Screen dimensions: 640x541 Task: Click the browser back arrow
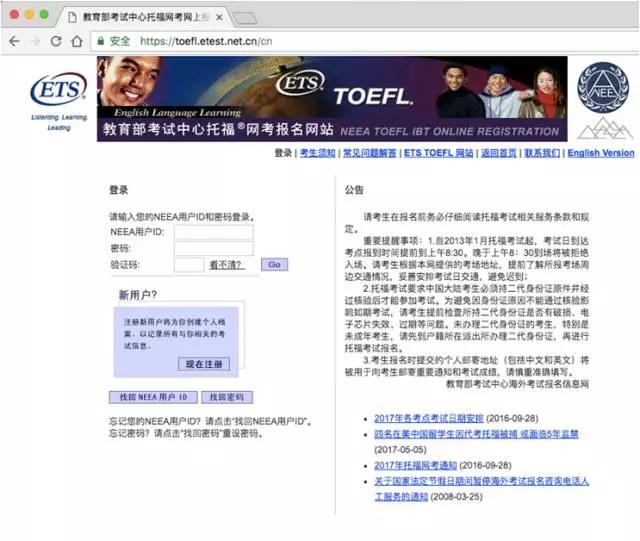coord(14,41)
